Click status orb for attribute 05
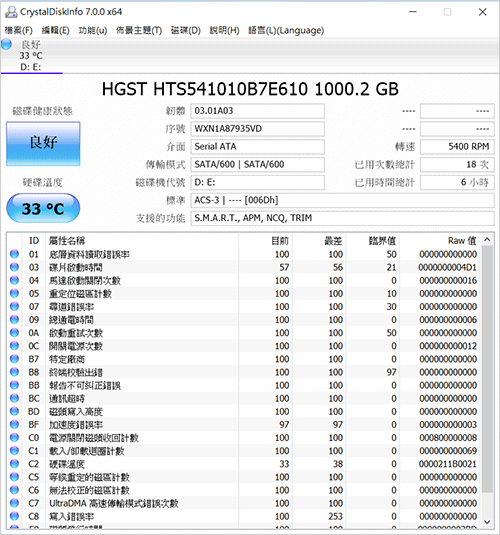Image resolution: width=500 pixels, height=535 pixels. (14, 293)
